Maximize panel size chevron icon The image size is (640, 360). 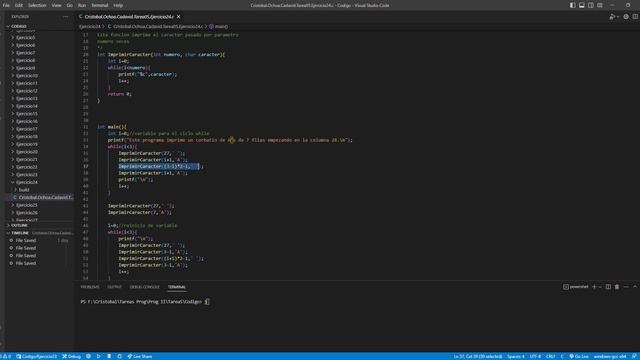tap(635, 287)
